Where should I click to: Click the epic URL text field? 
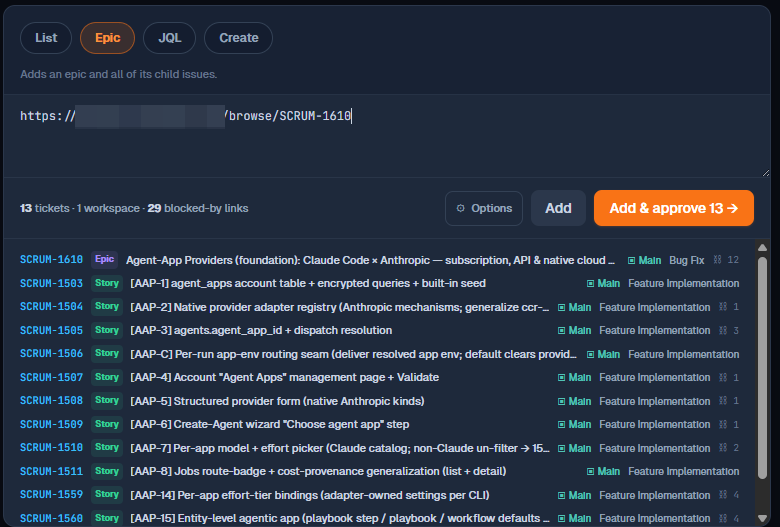pyautogui.click(x=387, y=136)
